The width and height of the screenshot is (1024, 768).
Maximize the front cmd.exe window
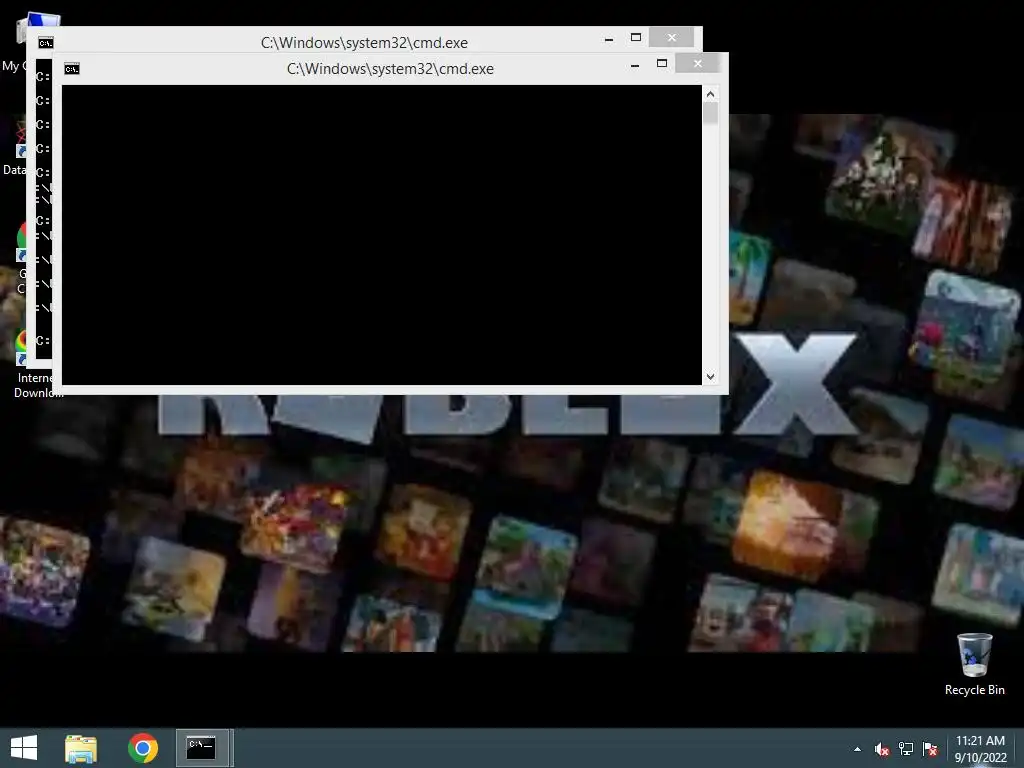(662, 63)
